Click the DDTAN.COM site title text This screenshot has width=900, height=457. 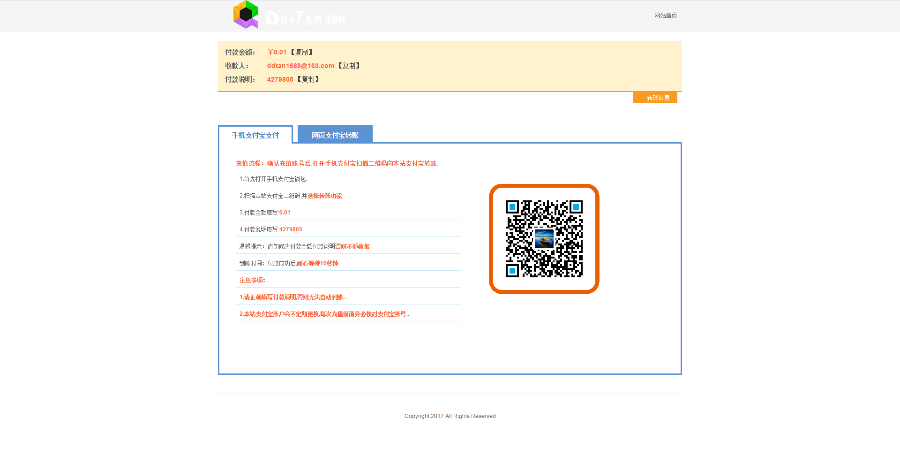pos(305,18)
